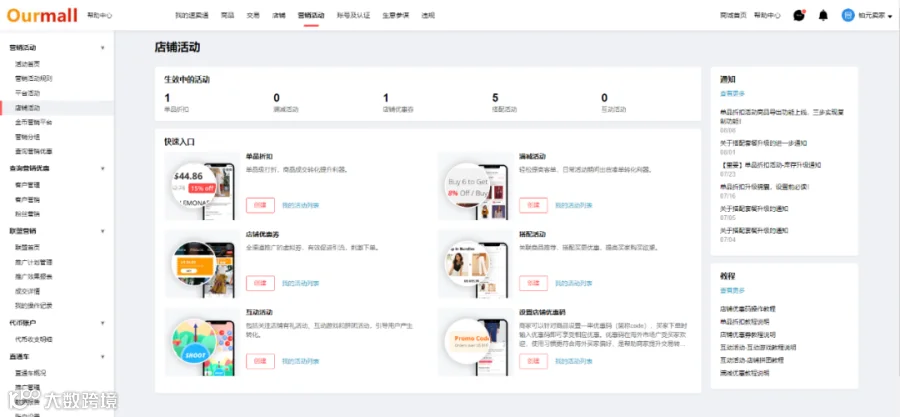Click the notification bell icon

pyautogui.click(x=823, y=15)
